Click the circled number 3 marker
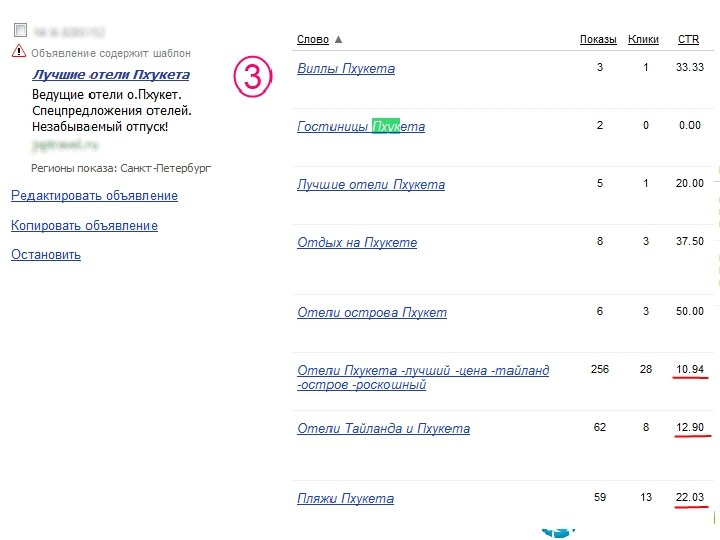The height and width of the screenshot is (540, 720). point(253,77)
